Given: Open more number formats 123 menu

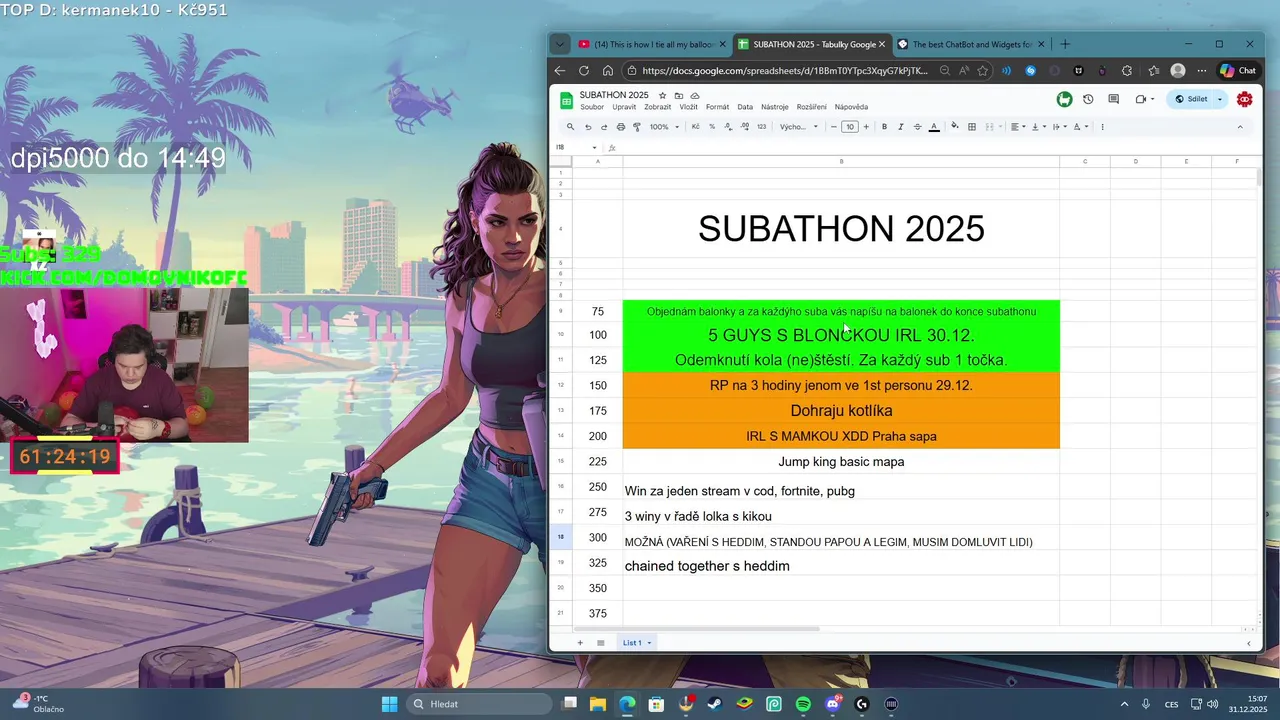Looking at the screenshot, I should (761, 127).
